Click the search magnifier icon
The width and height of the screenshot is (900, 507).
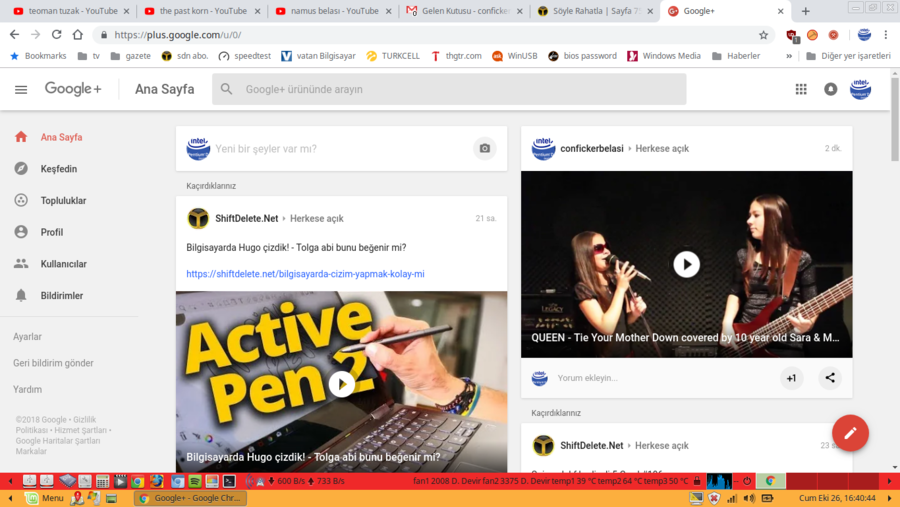pyautogui.click(x=227, y=89)
